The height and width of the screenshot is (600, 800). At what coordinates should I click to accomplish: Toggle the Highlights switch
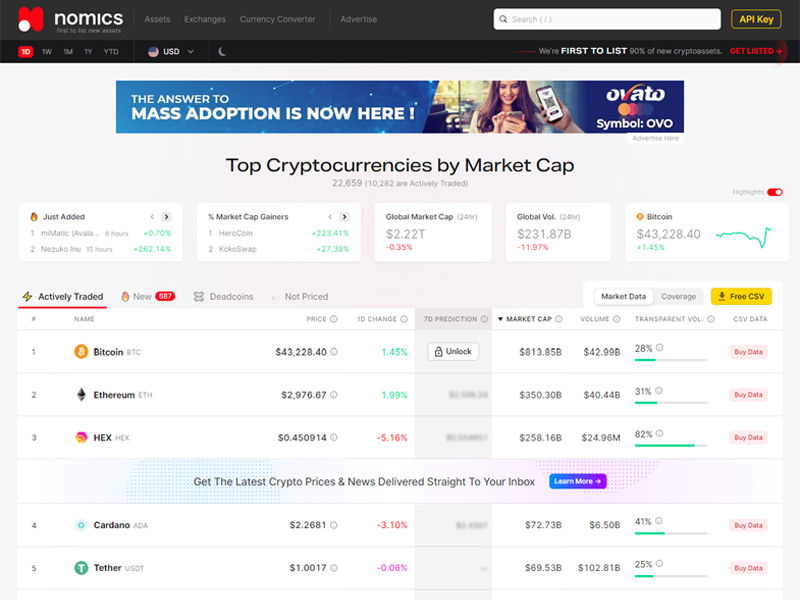click(x=774, y=192)
